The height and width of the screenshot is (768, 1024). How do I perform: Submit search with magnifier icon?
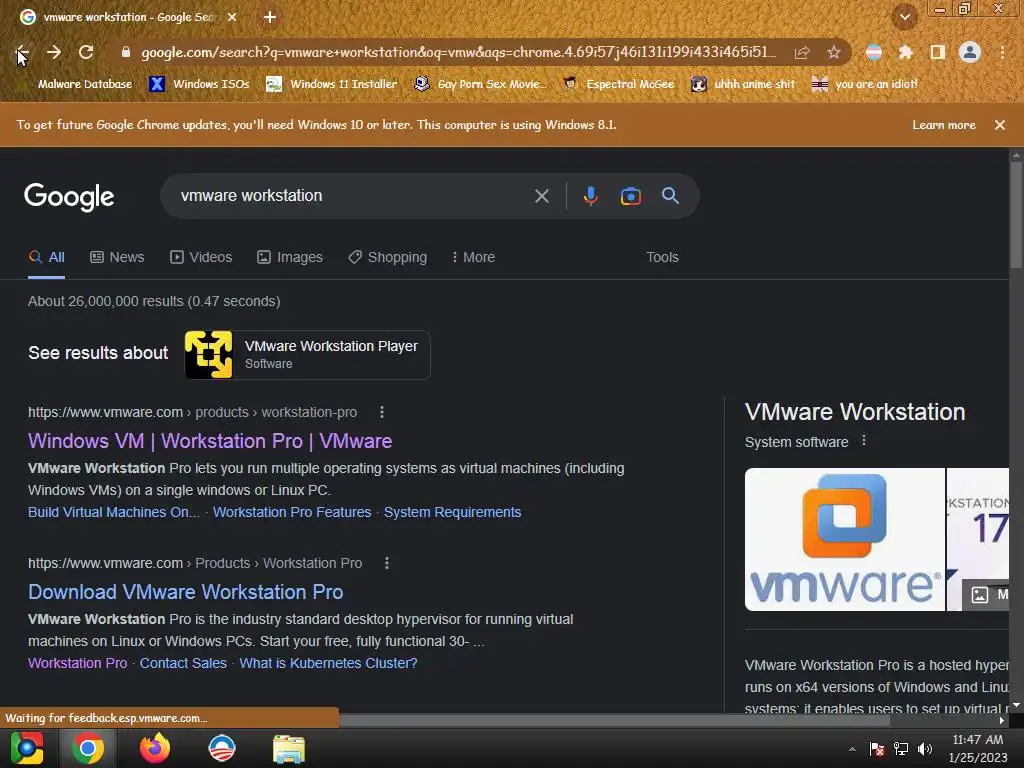tap(670, 196)
